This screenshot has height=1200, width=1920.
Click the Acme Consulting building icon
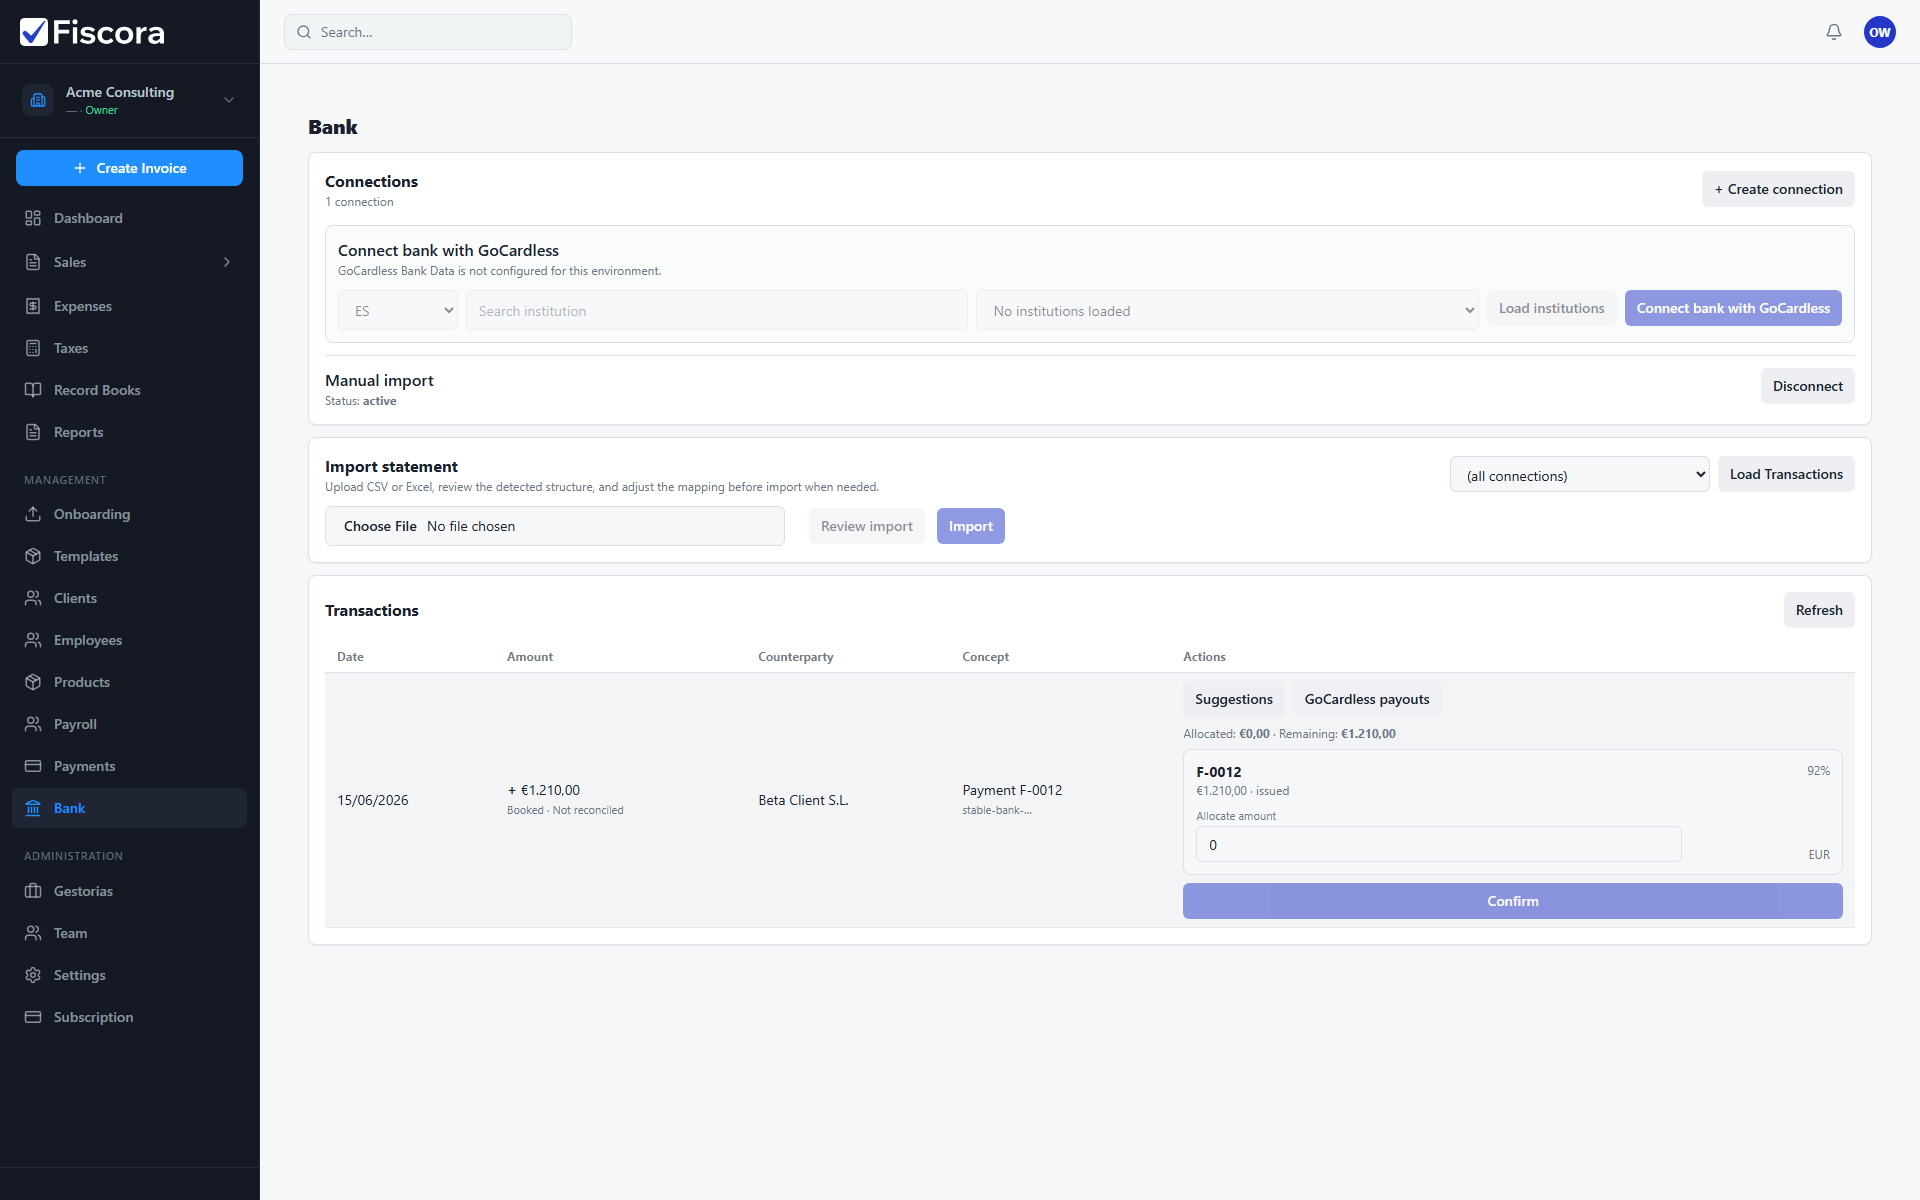(38, 100)
